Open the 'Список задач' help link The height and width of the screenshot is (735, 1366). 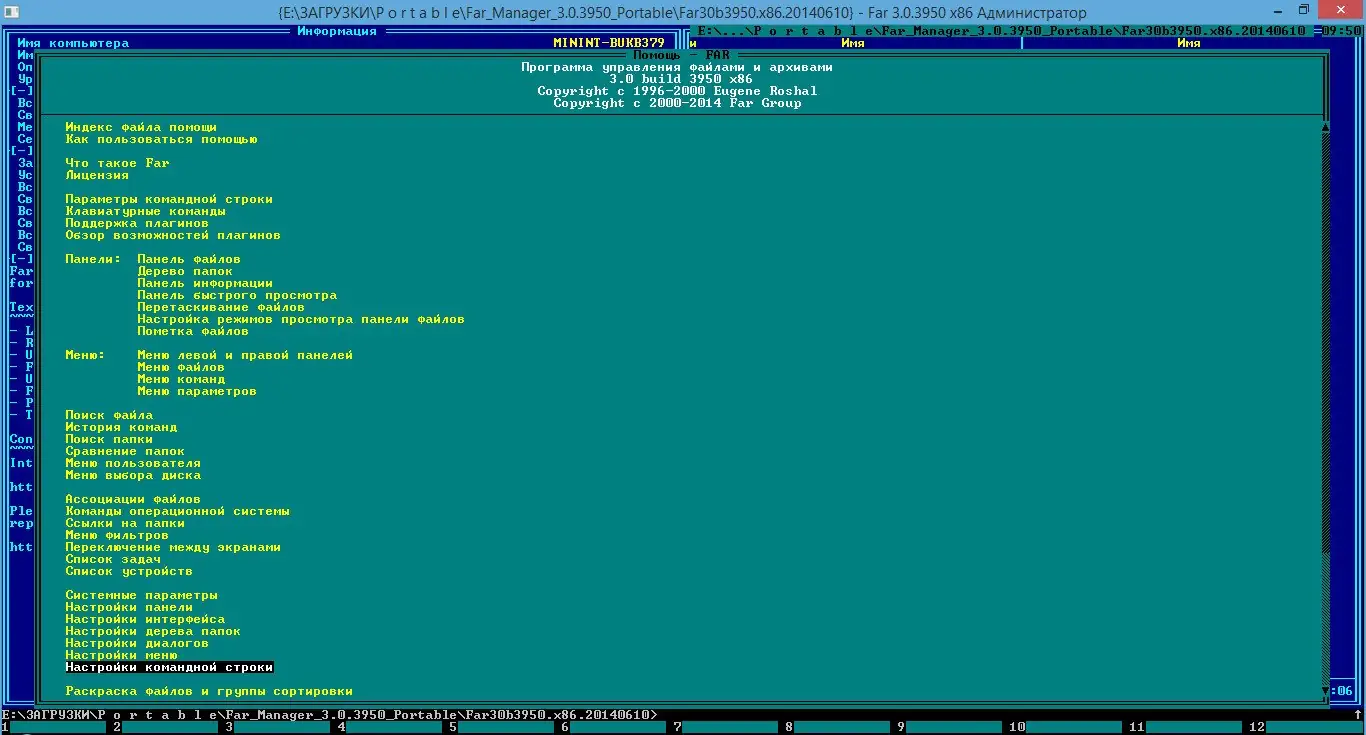113,559
